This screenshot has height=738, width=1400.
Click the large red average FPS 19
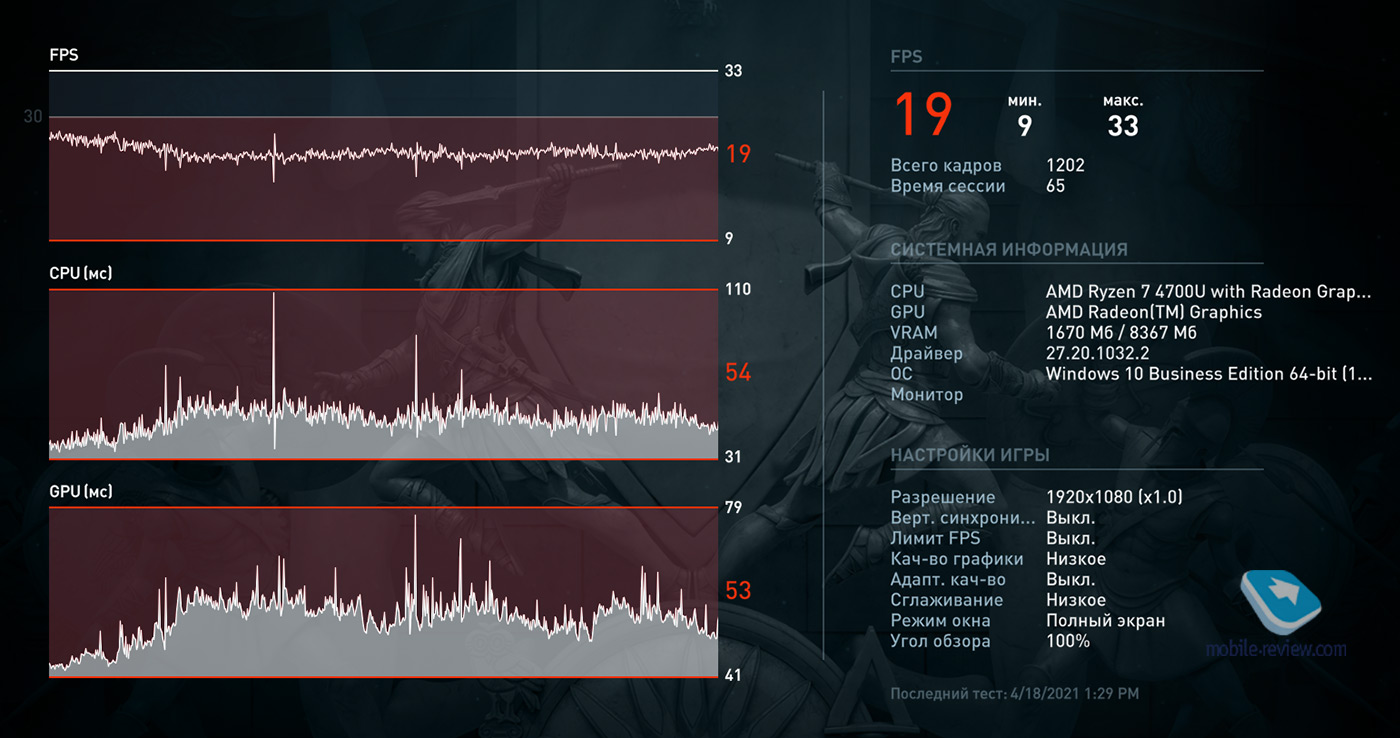coord(923,114)
